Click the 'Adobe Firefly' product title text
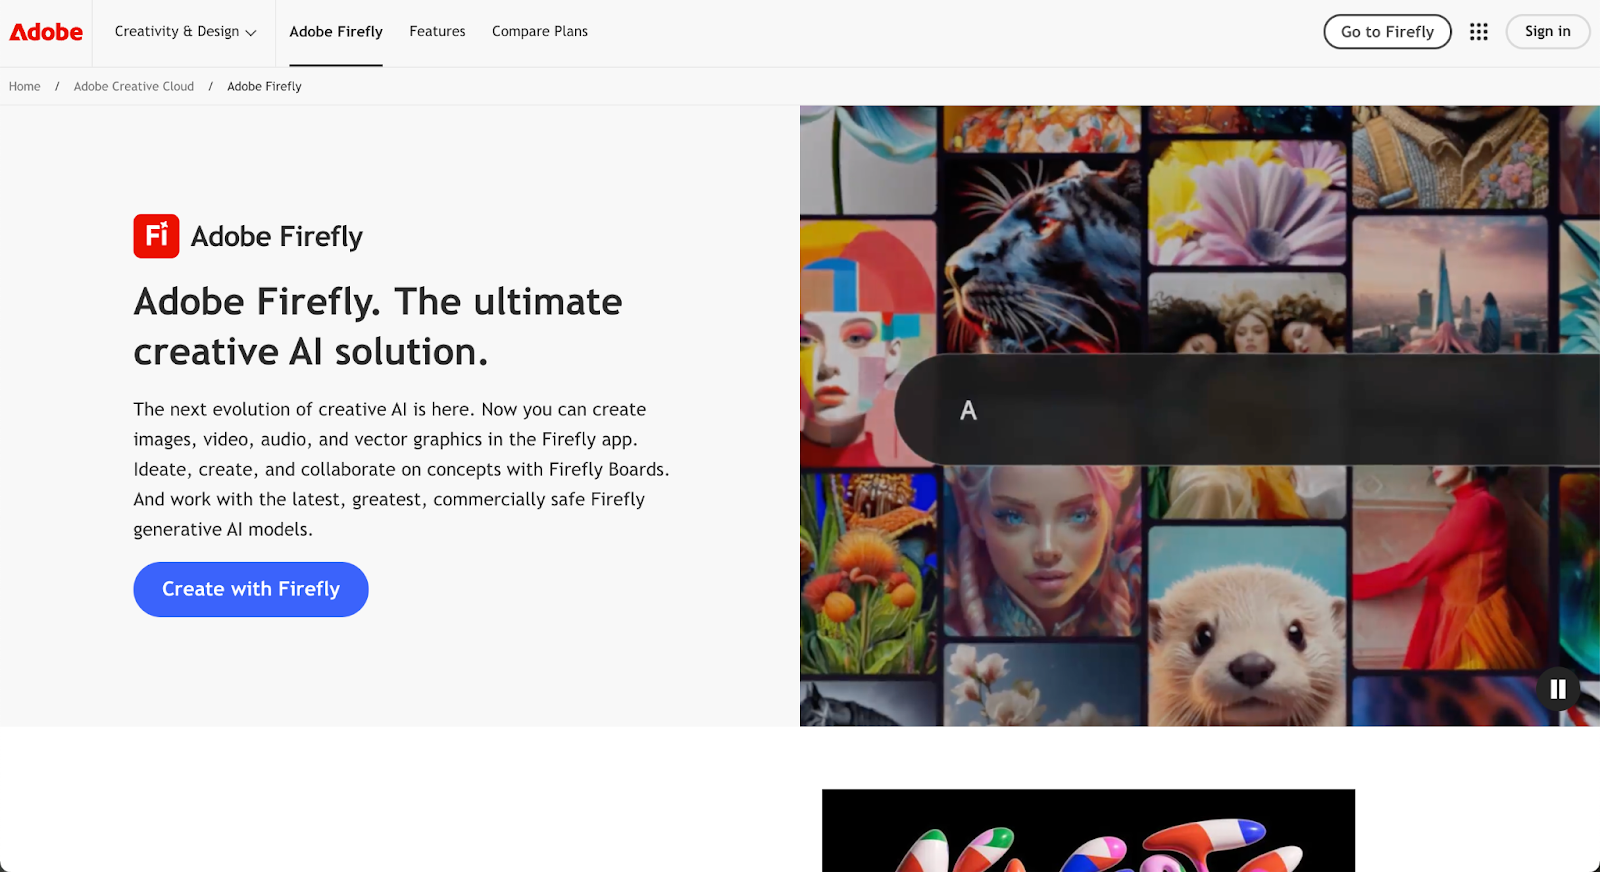Screen dimensions: 1600x872 tap(277, 237)
